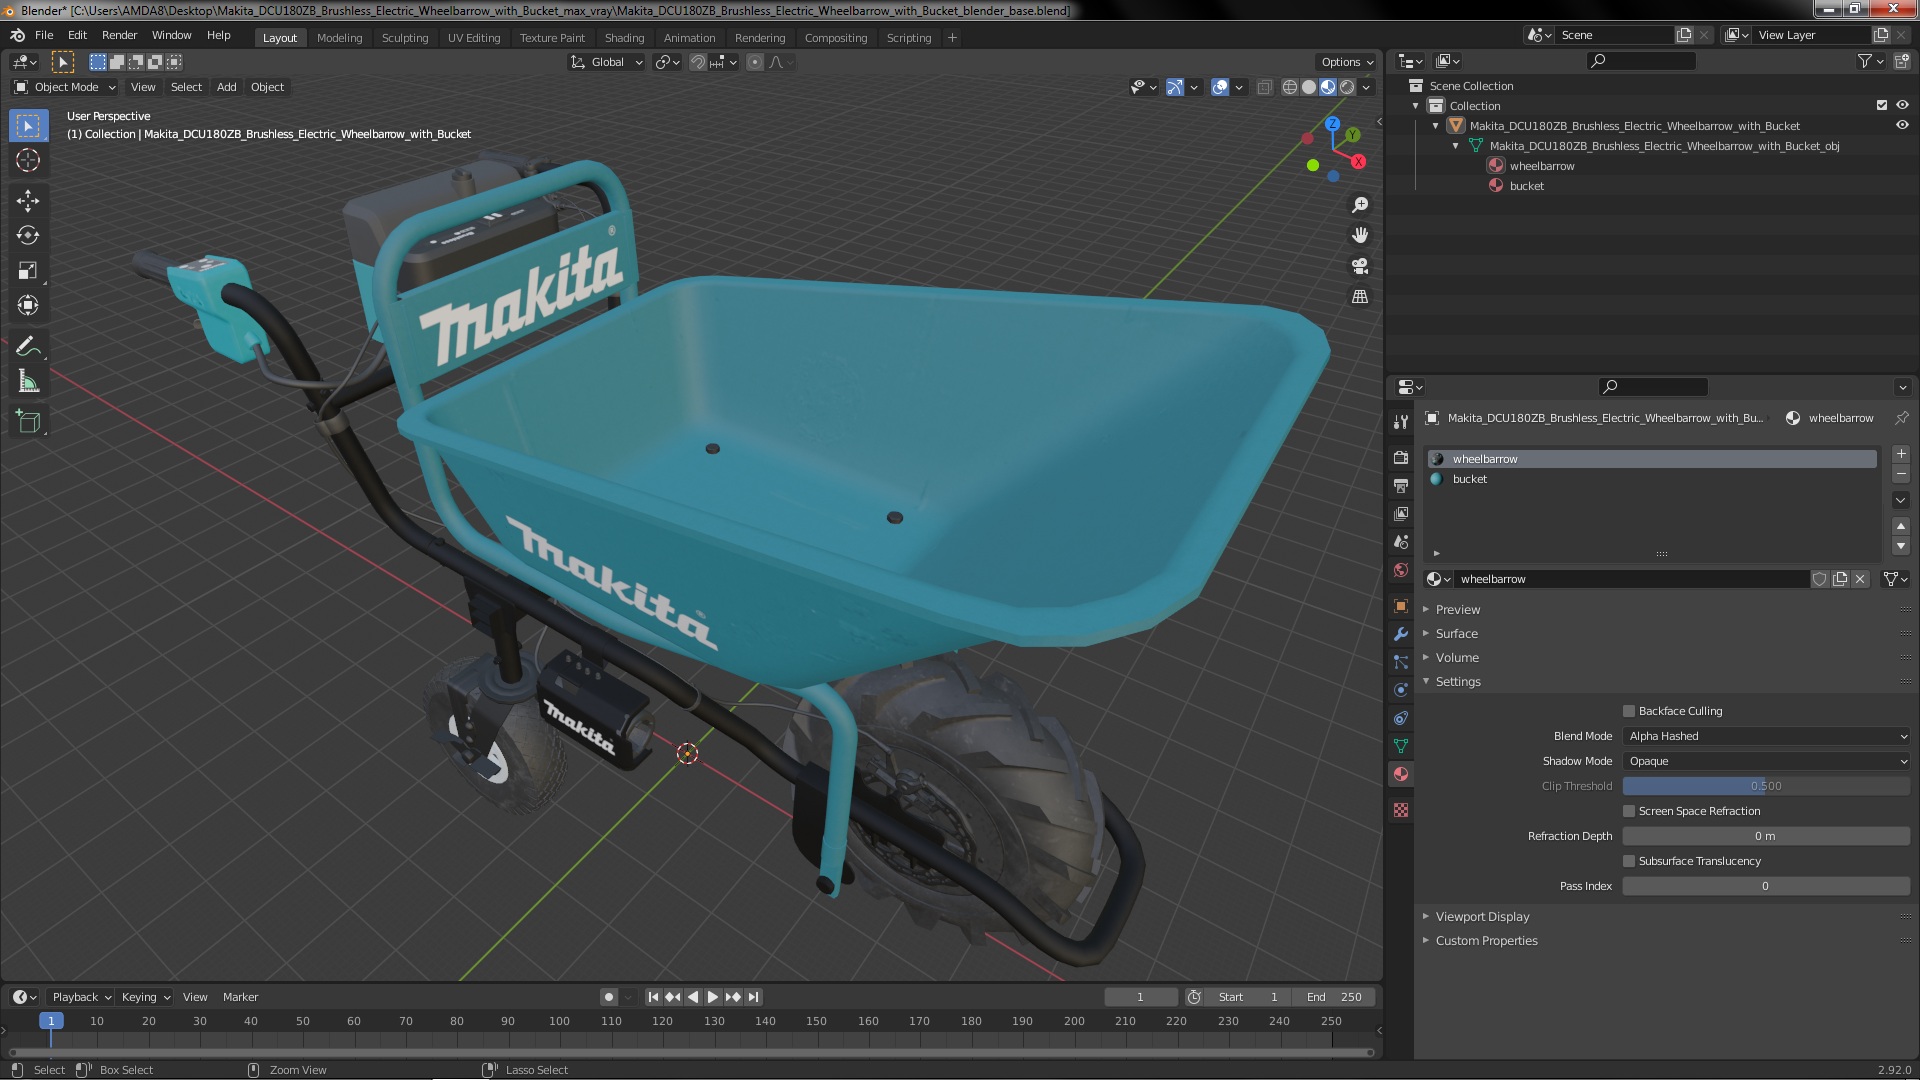The height and width of the screenshot is (1080, 1920).
Task: Open the Render properties tab
Action: click(1401, 457)
